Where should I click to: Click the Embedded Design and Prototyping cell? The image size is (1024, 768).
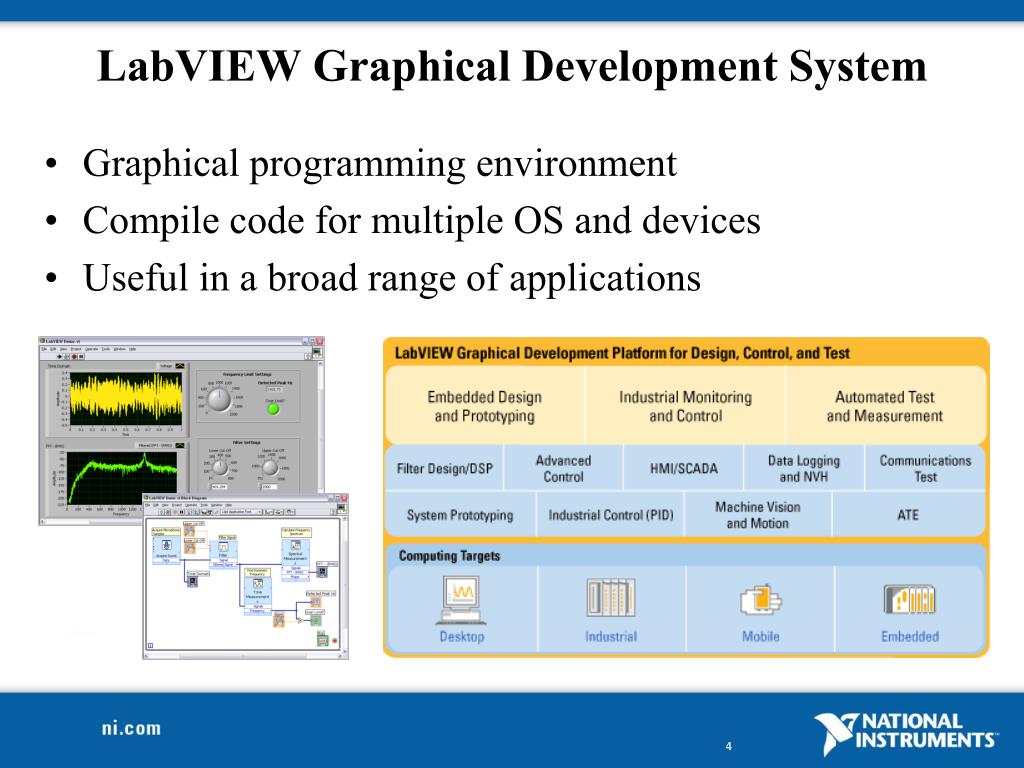pyautogui.click(x=485, y=406)
